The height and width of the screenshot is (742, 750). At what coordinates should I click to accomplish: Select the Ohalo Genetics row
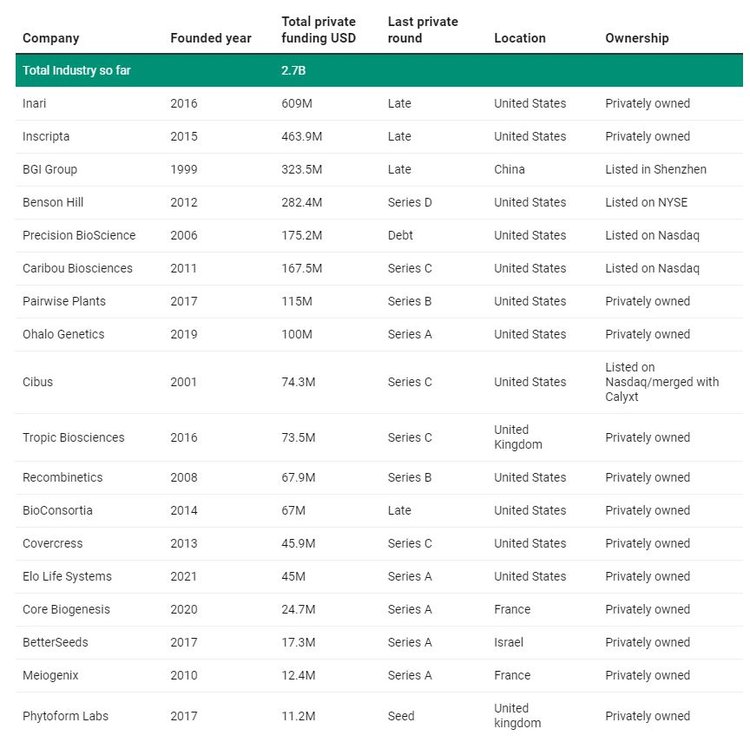(x=379, y=334)
